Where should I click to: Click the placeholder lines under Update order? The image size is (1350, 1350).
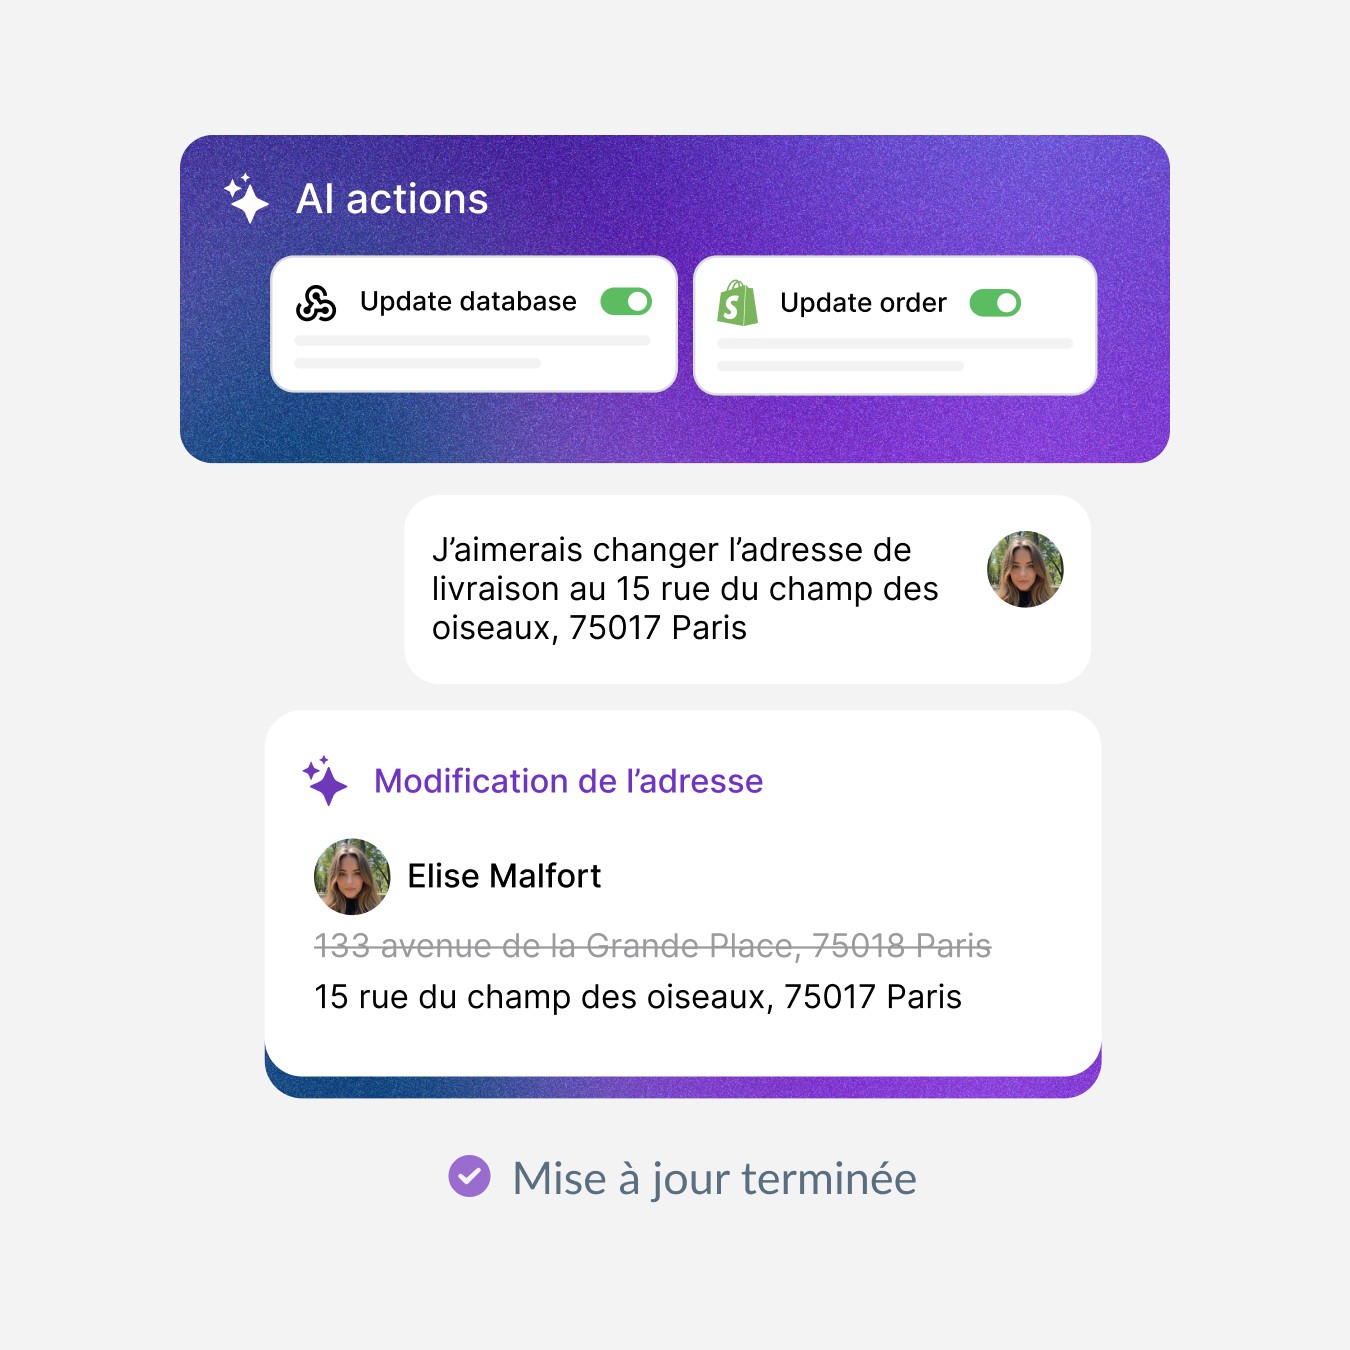pos(895,355)
